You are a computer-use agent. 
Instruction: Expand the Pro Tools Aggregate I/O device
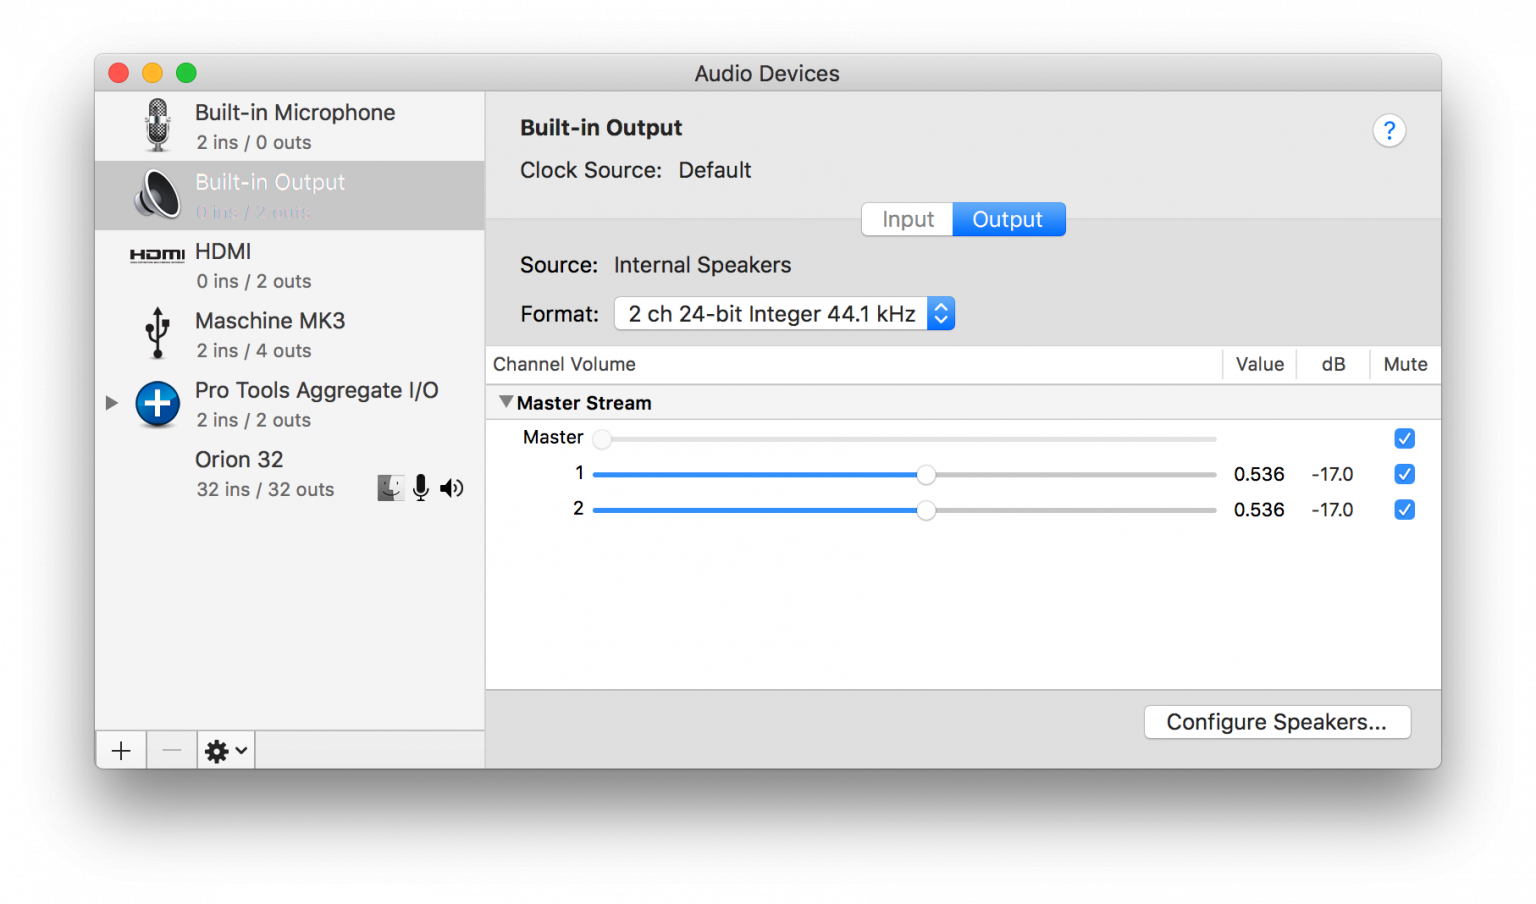pyautogui.click(x=111, y=403)
